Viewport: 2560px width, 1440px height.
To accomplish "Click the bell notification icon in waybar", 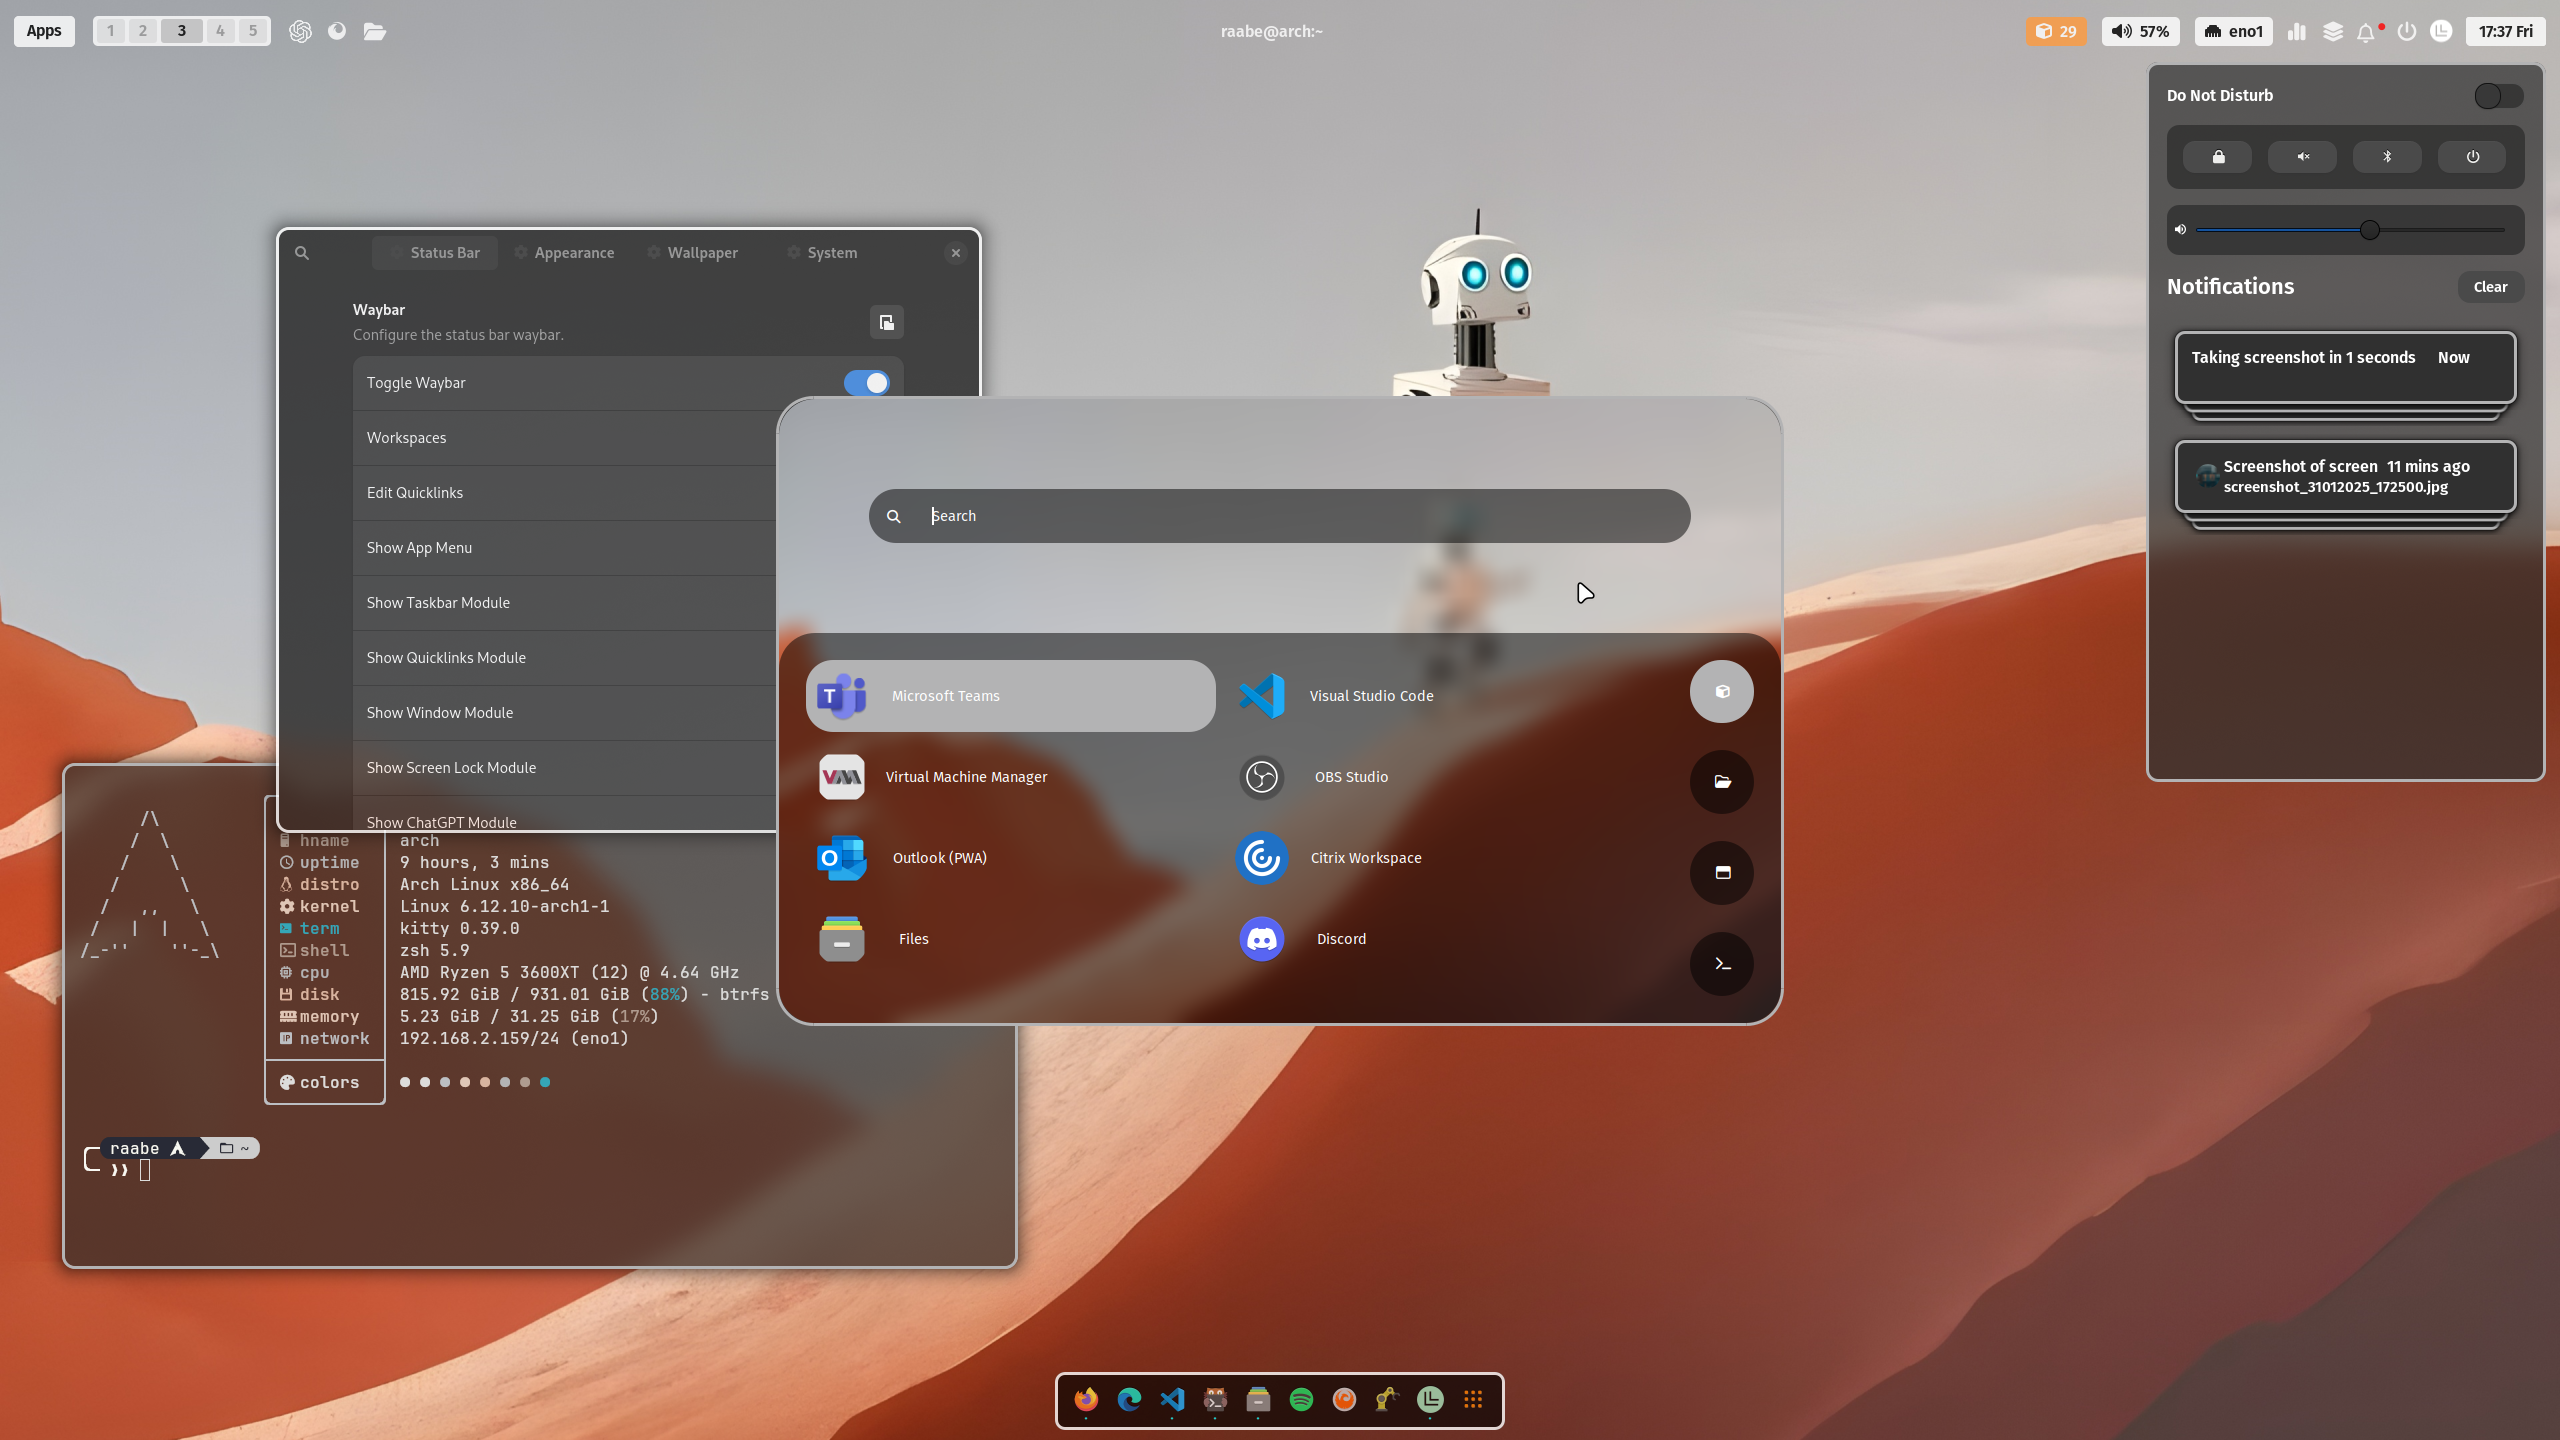I will click(2365, 32).
